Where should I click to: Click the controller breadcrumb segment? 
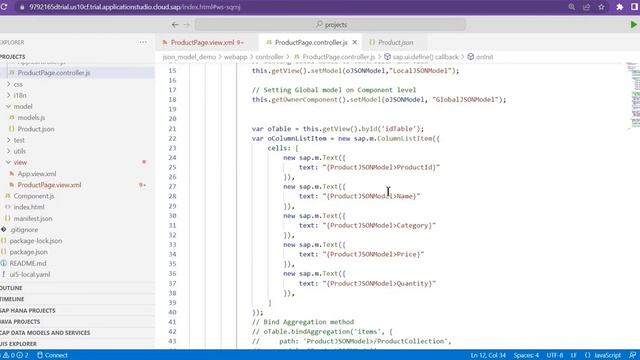pos(269,57)
